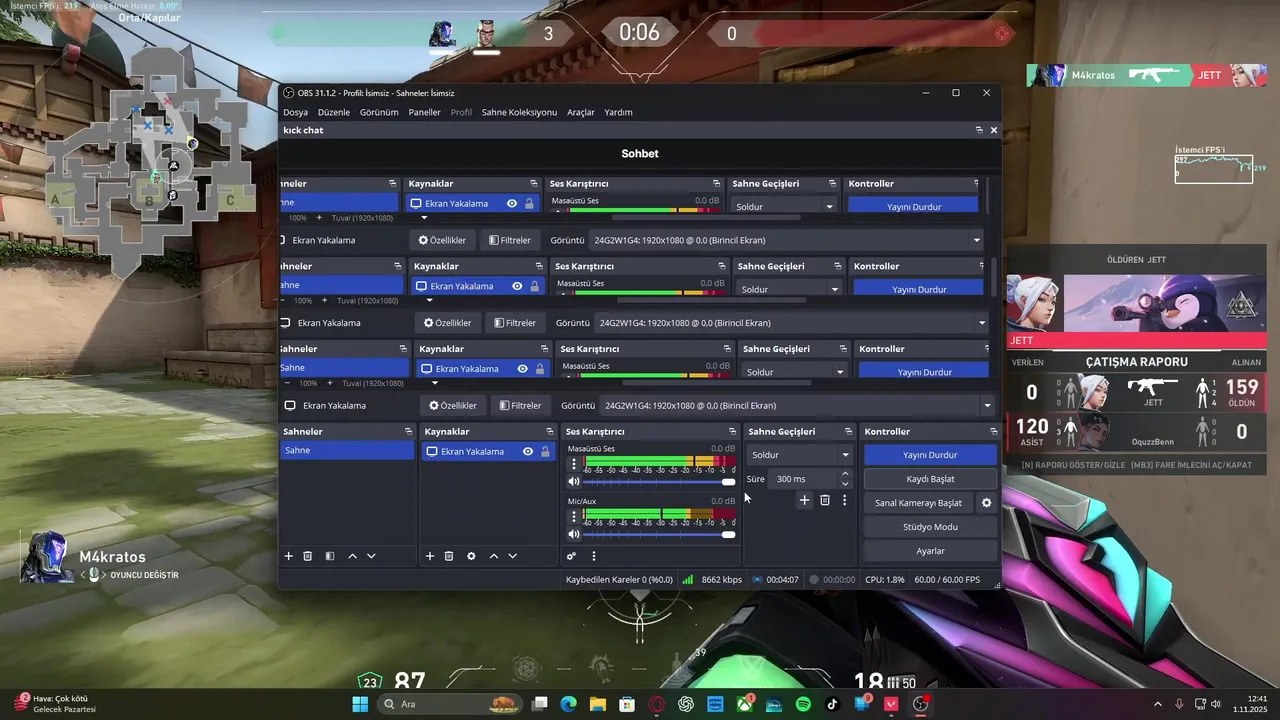Viewport: 1280px width, 720px height.
Task: Increase Süre duration with up arrow
Action: 845,474
